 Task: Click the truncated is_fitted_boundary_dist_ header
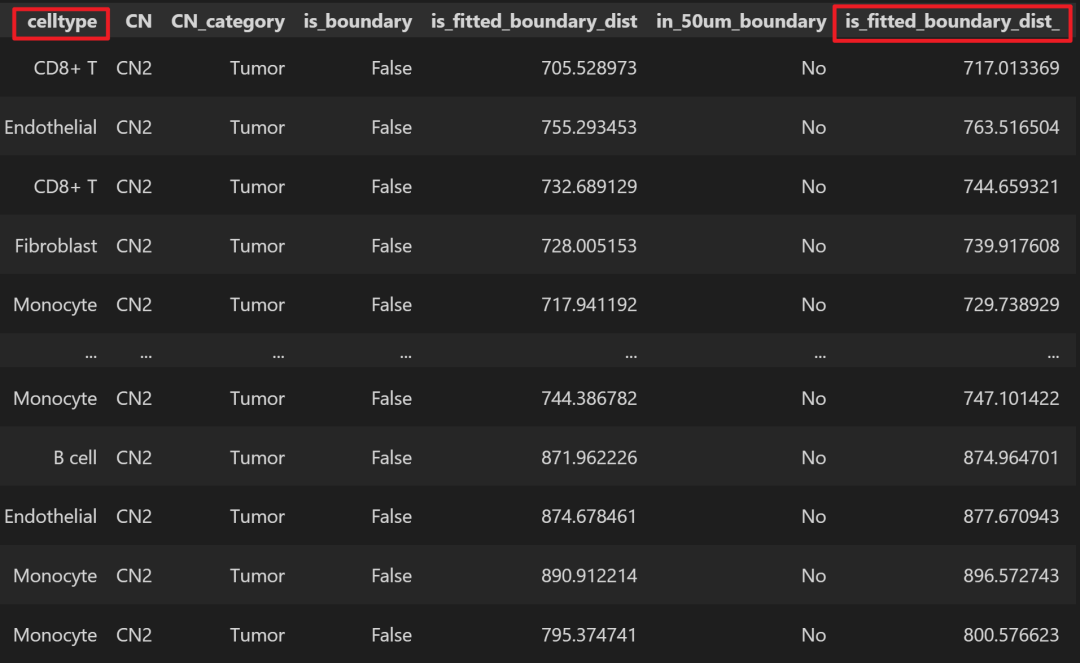[x=953, y=22]
